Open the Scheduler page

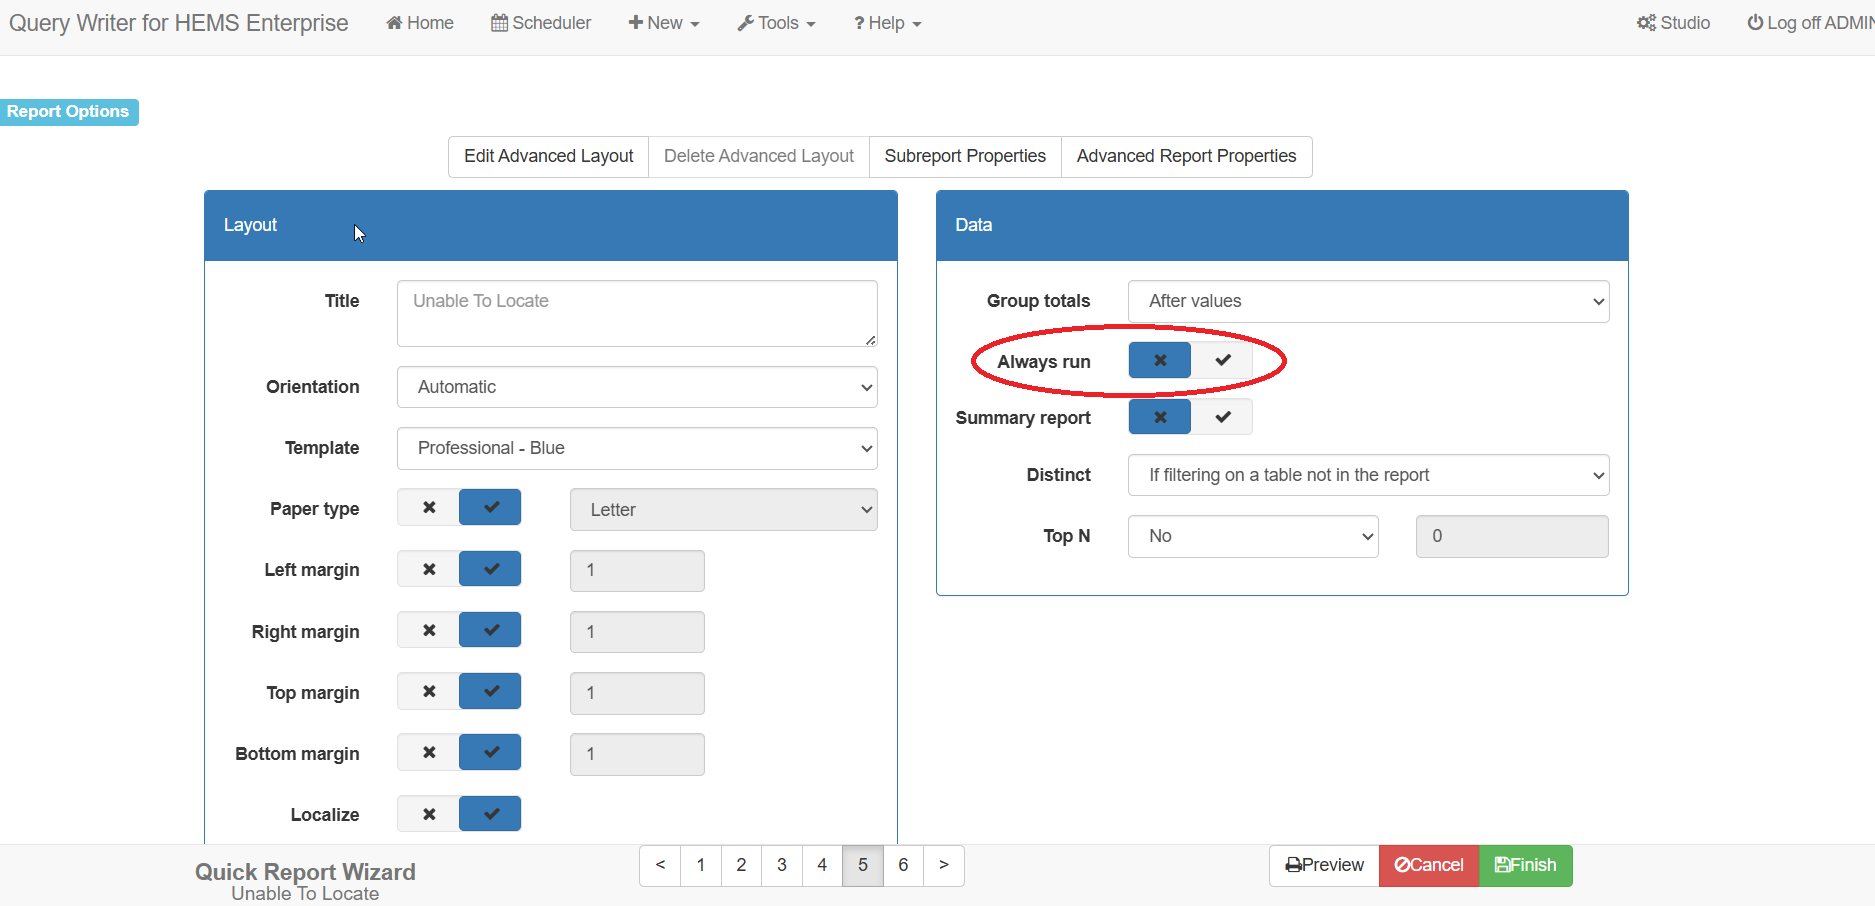click(541, 23)
